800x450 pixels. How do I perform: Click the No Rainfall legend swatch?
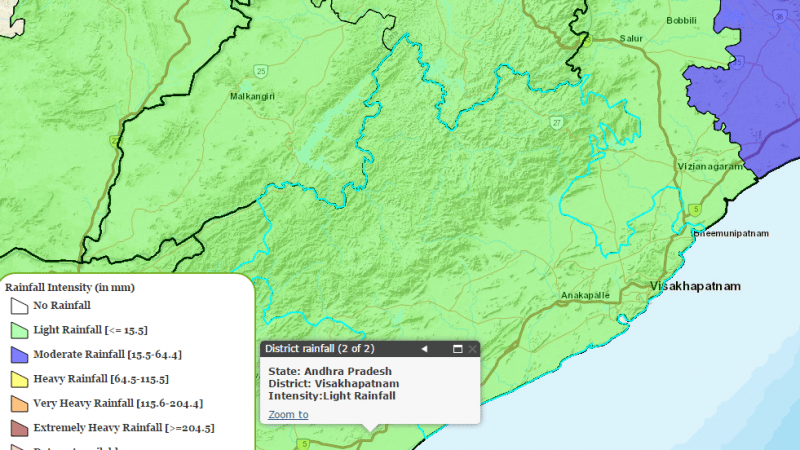point(19,305)
